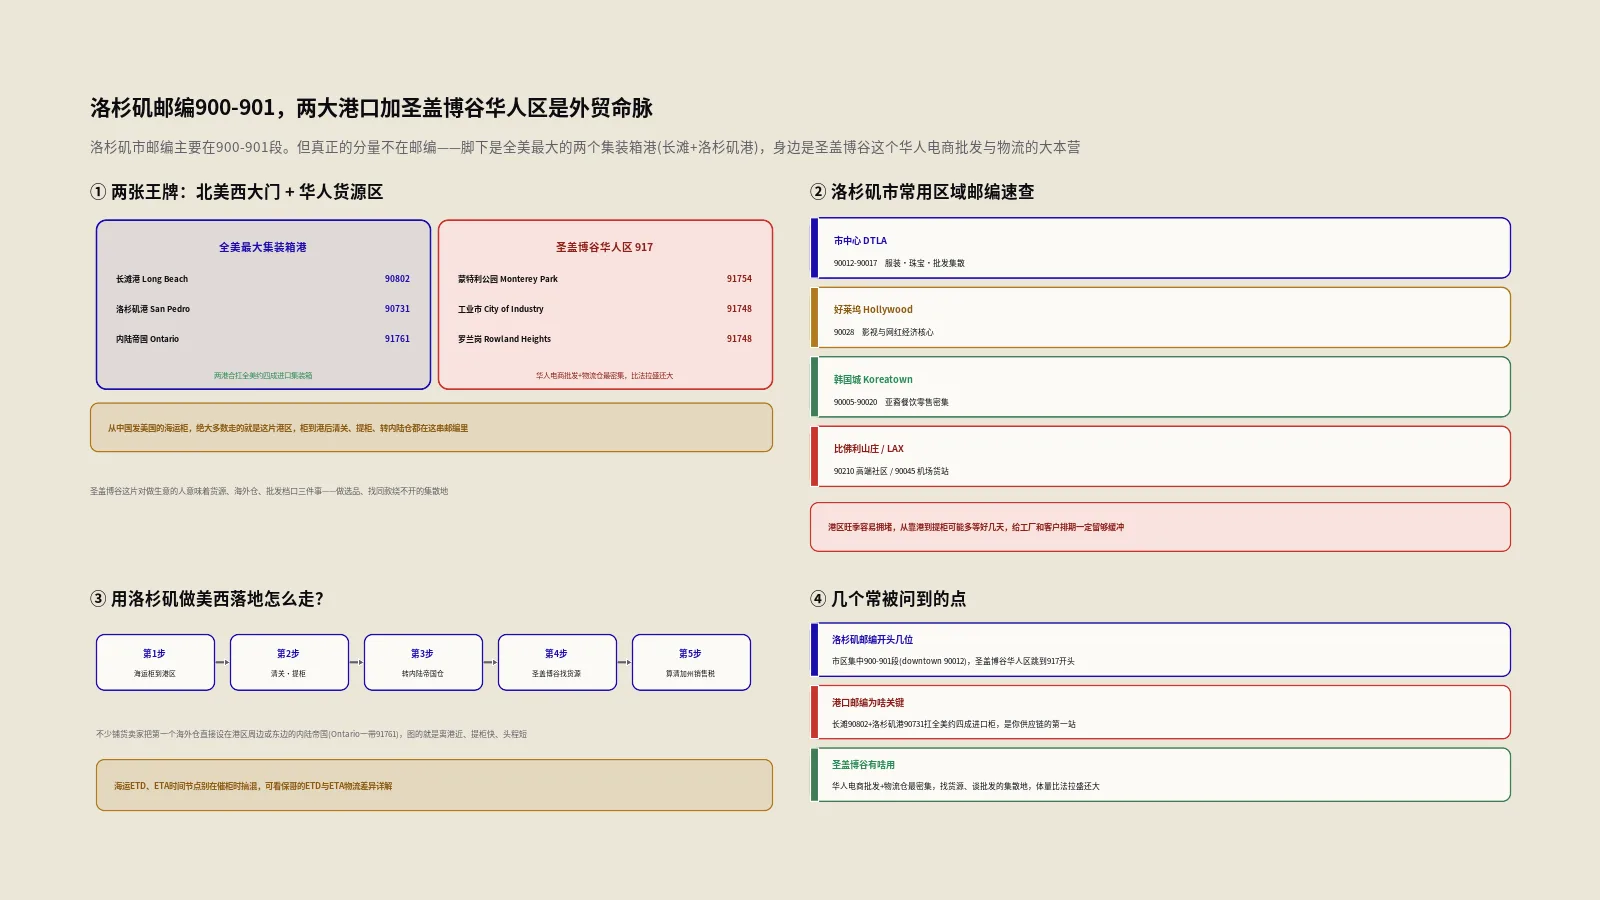Viewport: 1600px width, 900px height.
Task: Click 91748 in the City of Industry row
Action: (x=739, y=309)
